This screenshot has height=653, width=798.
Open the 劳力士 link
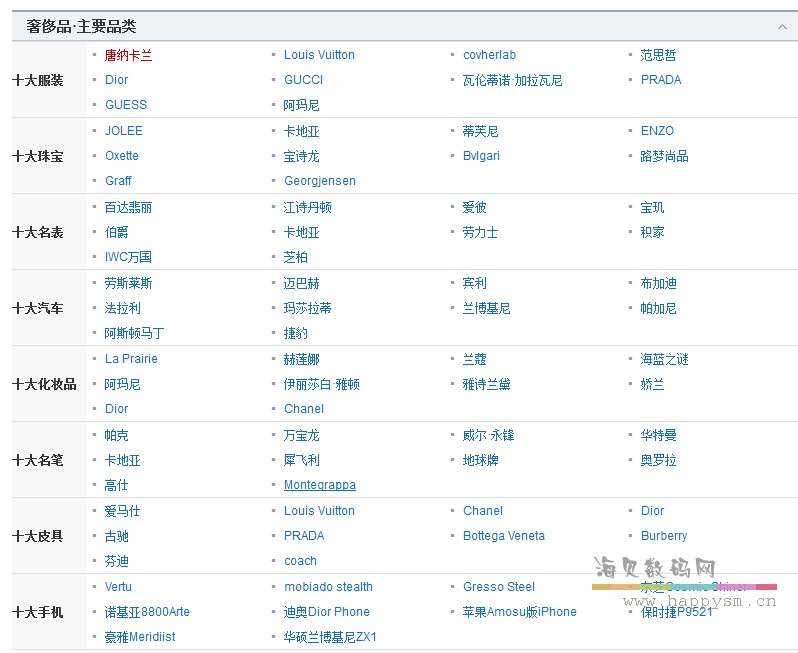point(480,232)
